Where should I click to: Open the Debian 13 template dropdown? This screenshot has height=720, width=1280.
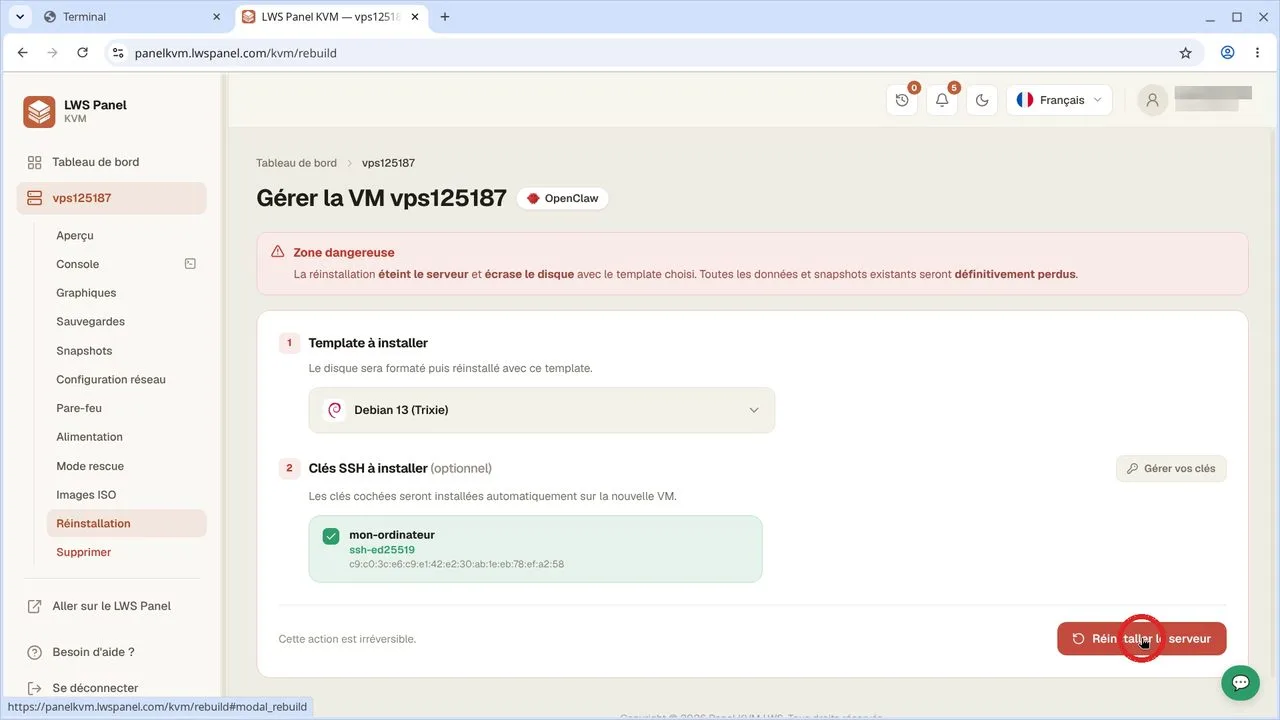click(x=542, y=410)
